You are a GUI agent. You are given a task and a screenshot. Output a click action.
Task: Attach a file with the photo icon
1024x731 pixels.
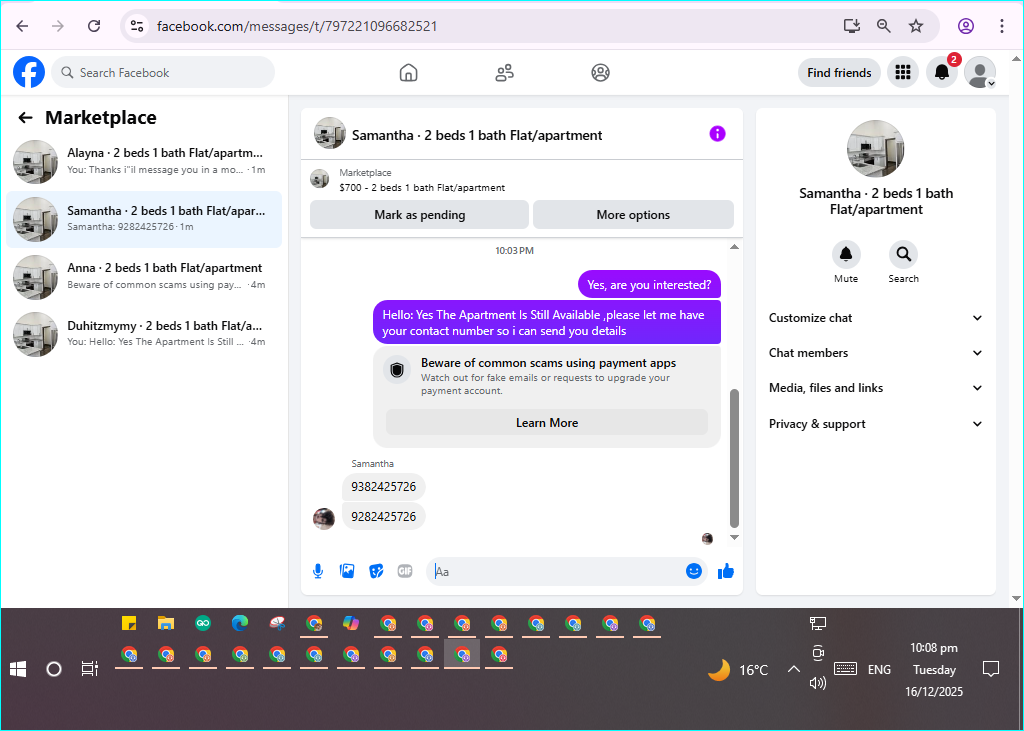pyautogui.click(x=347, y=572)
